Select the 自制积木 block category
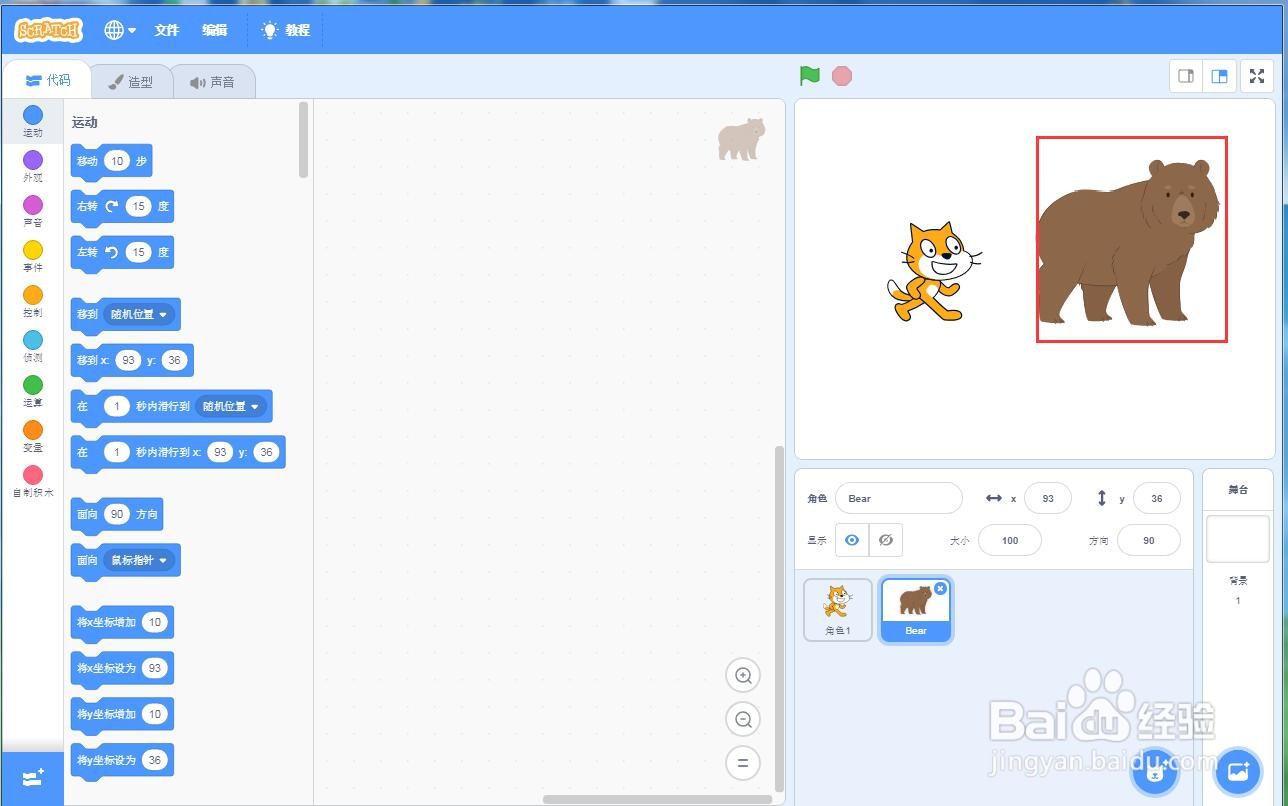This screenshot has height=806, width=1288. point(33,482)
